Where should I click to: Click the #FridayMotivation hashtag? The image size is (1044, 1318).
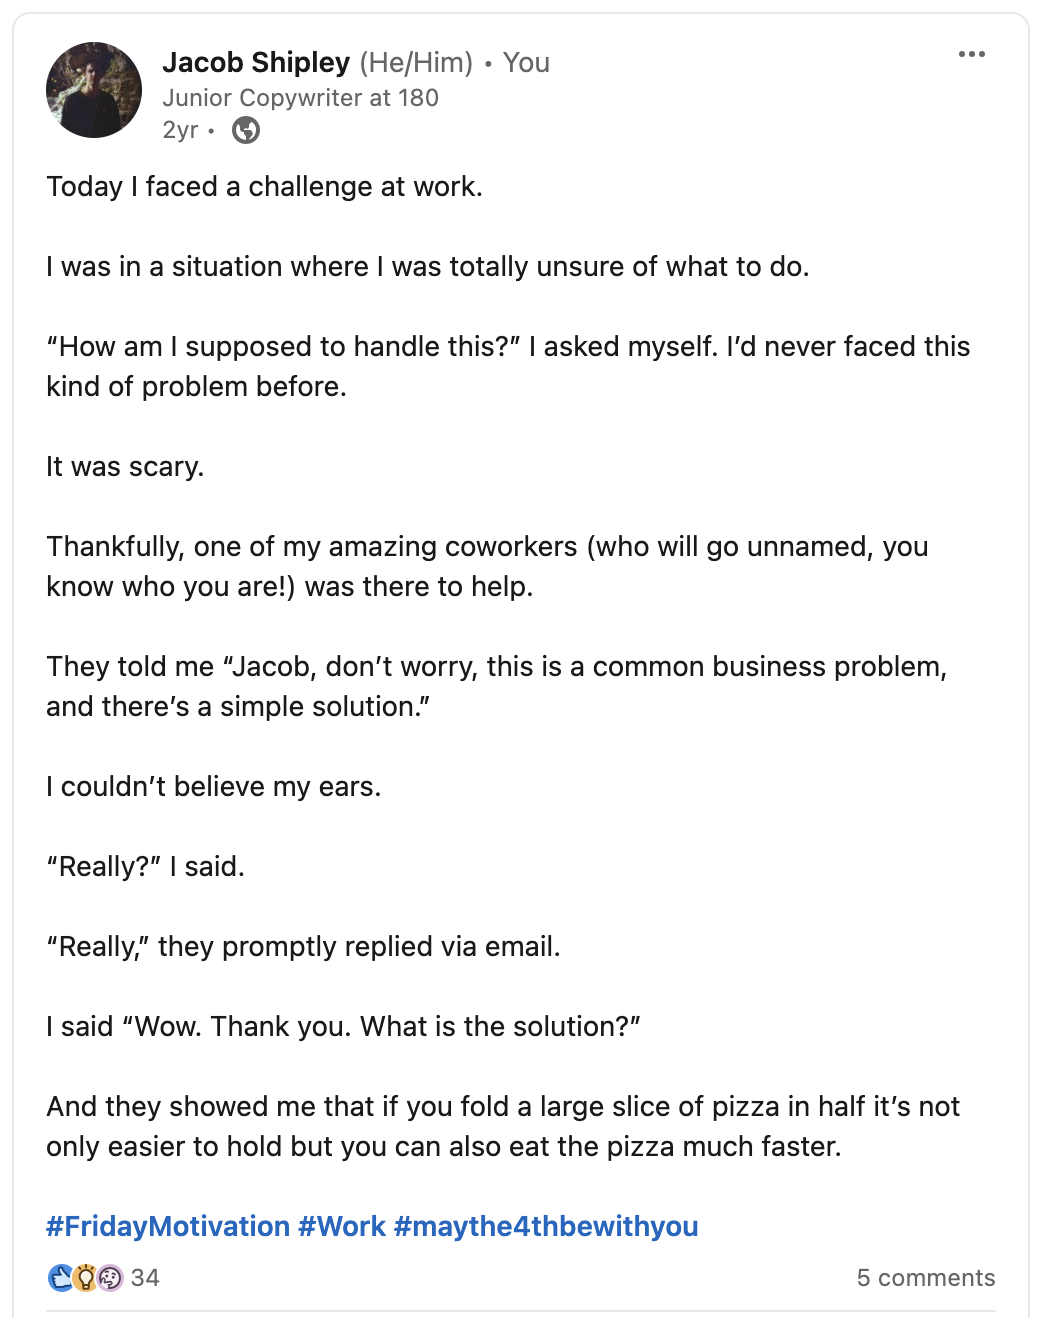[168, 1226]
